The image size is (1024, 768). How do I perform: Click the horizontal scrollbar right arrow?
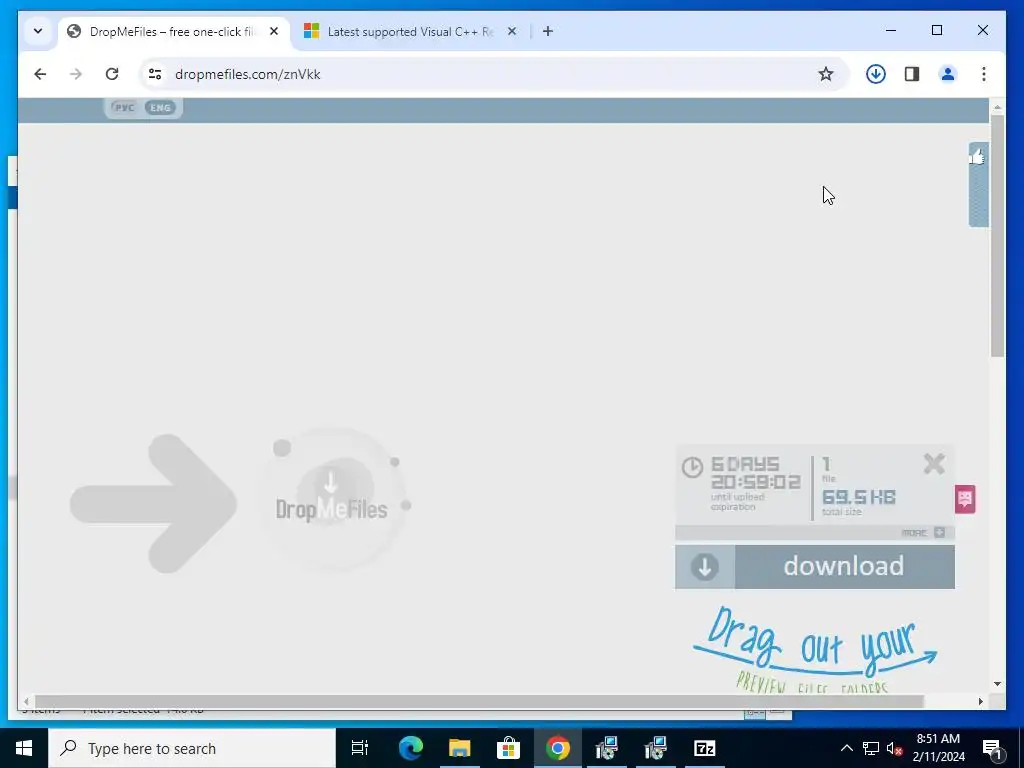coord(981,701)
